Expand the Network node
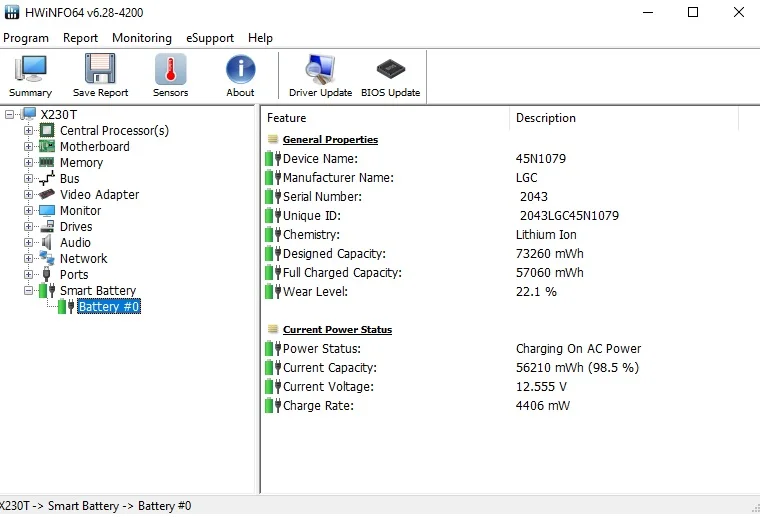763x517 pixels. (x=28, y=258)
